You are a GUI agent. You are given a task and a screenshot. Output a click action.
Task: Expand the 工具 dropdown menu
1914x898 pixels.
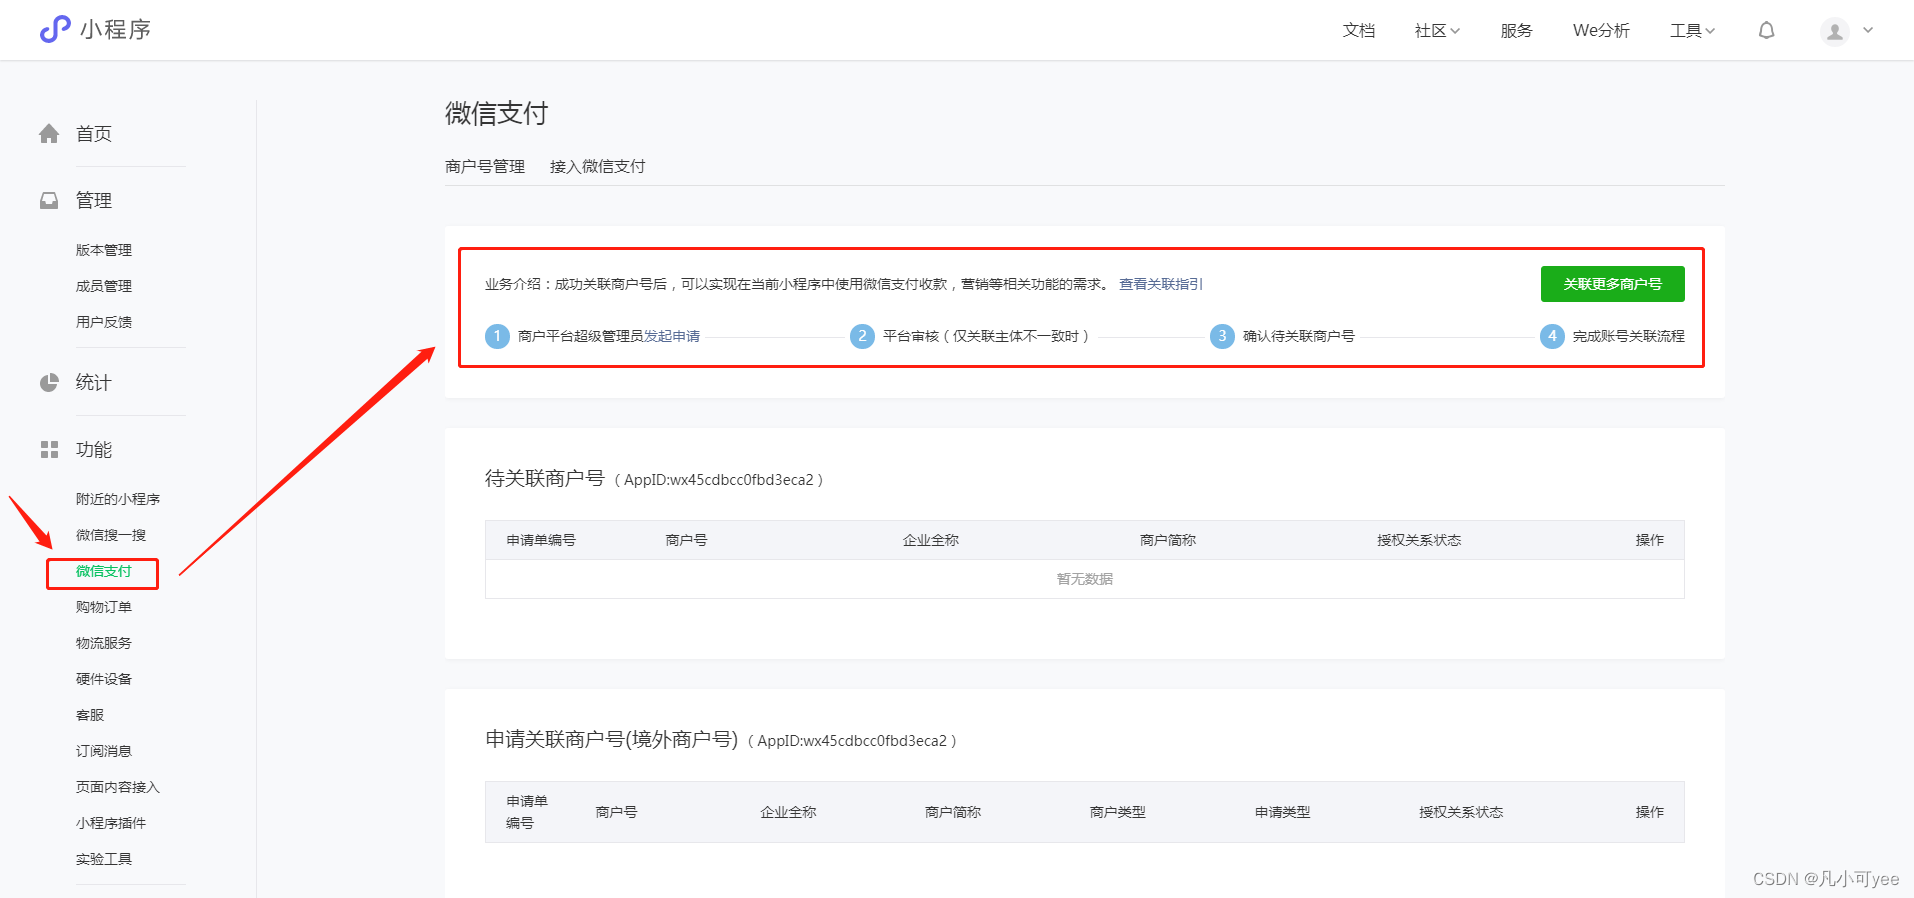1692,30
